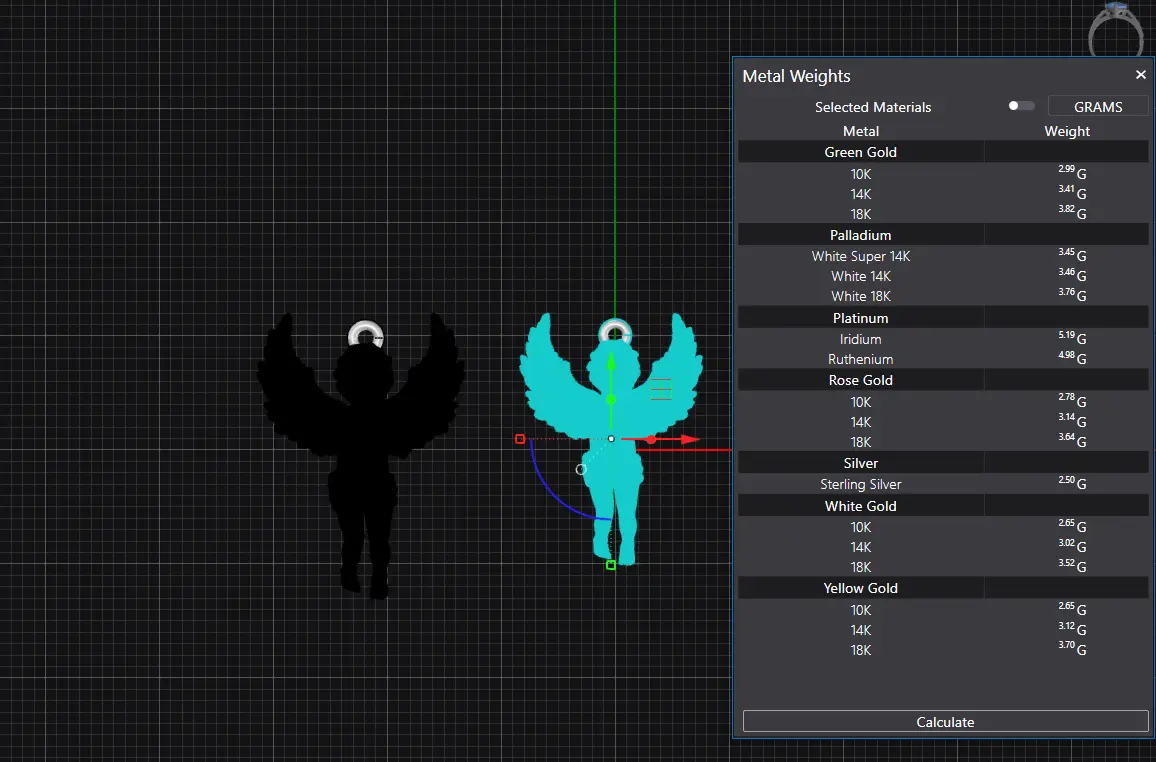
Task: Click the ring icon in top-right corner
Action: point(1115,30)
